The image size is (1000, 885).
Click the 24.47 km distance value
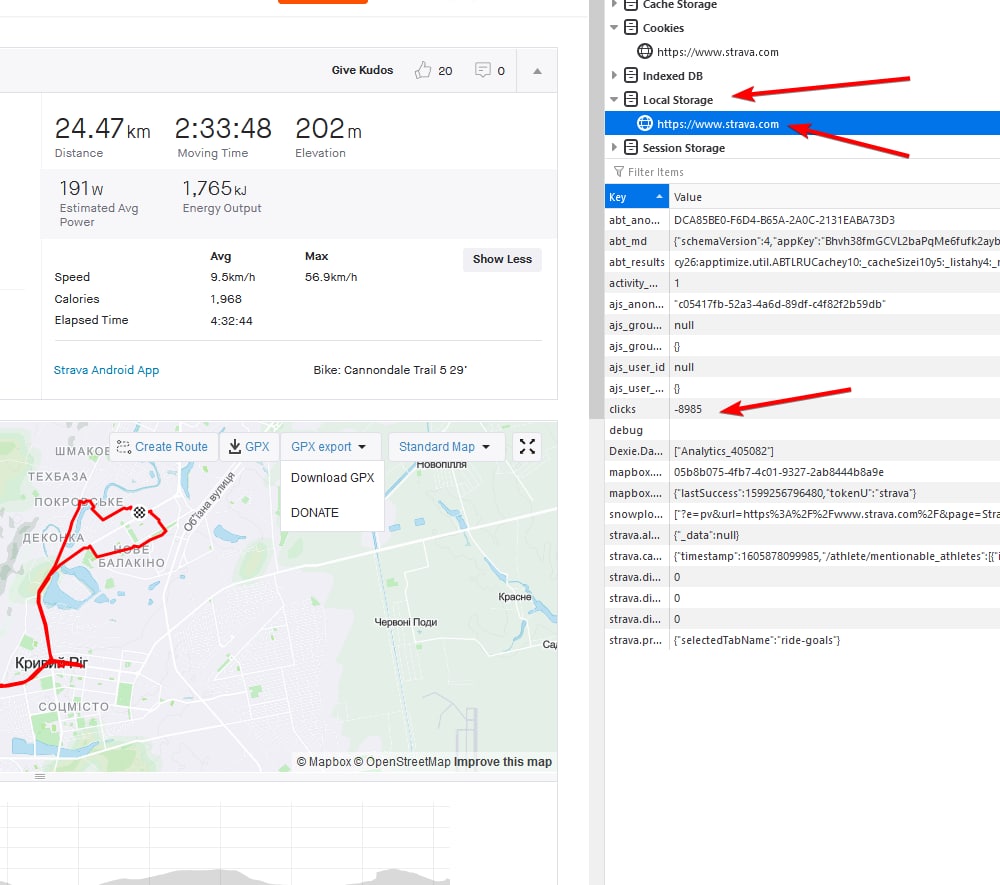coord(102,129)
